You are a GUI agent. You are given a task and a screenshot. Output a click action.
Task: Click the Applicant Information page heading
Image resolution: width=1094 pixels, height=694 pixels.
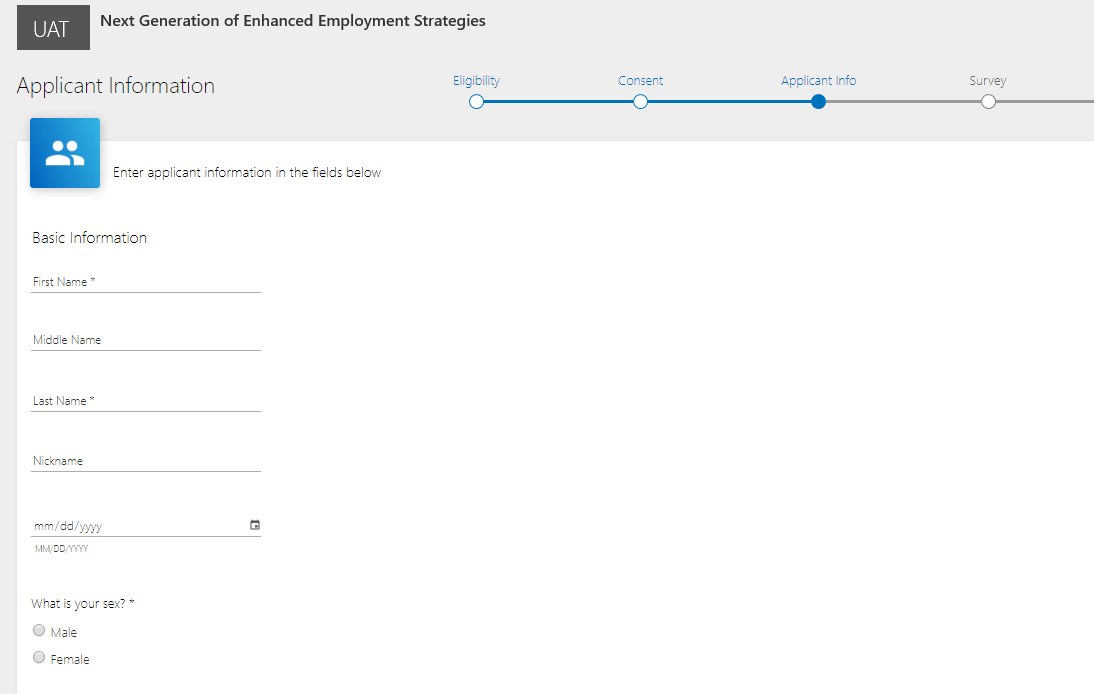point(116,86)
